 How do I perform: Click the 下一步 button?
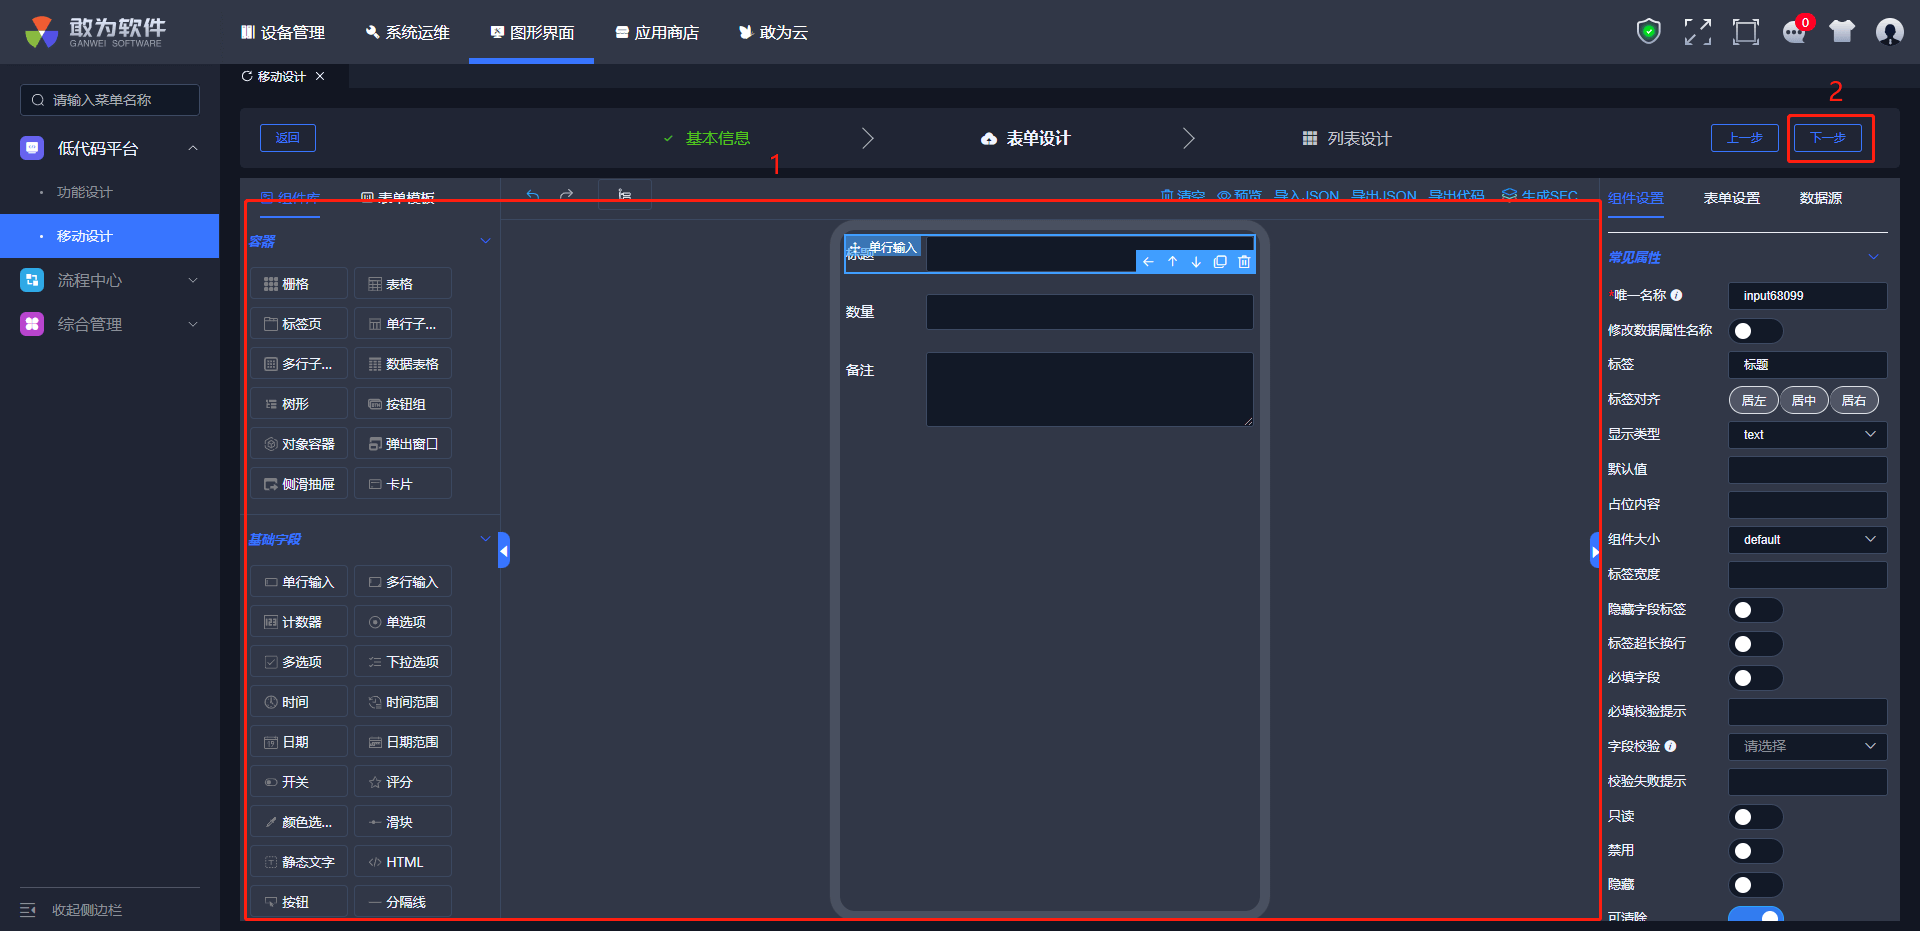pyautogui.click(x=1827, y=138)
